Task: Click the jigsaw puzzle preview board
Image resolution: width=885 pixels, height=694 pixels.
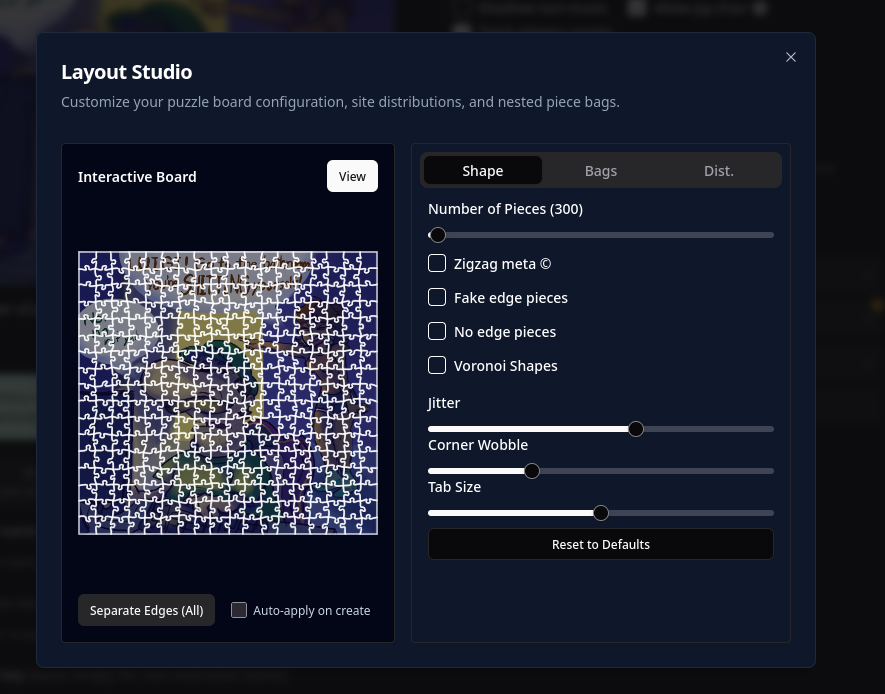Action: coord(228,393)
